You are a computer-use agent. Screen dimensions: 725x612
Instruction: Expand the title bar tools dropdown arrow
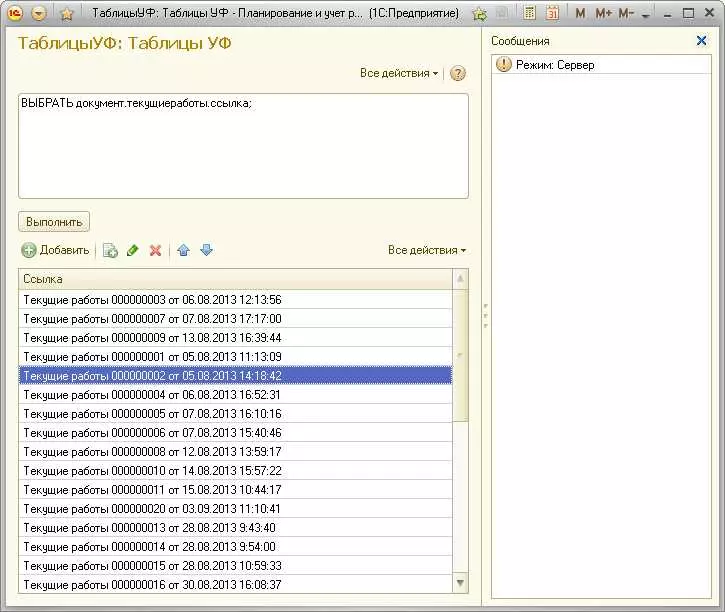pyautogui.click(x=646, y=15)
